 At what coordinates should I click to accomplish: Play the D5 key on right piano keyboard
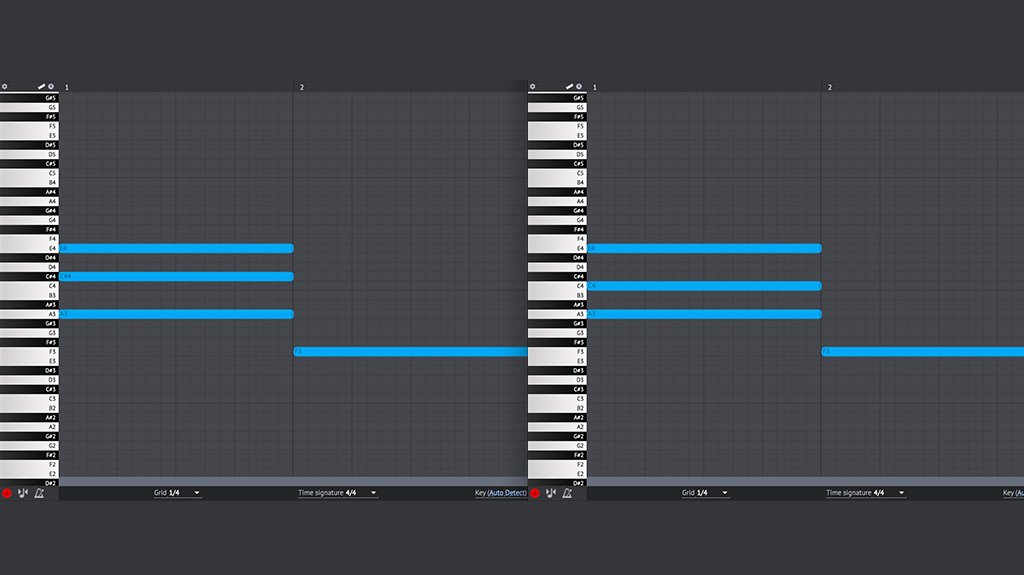pyautogui.click(x=557, y=154)
